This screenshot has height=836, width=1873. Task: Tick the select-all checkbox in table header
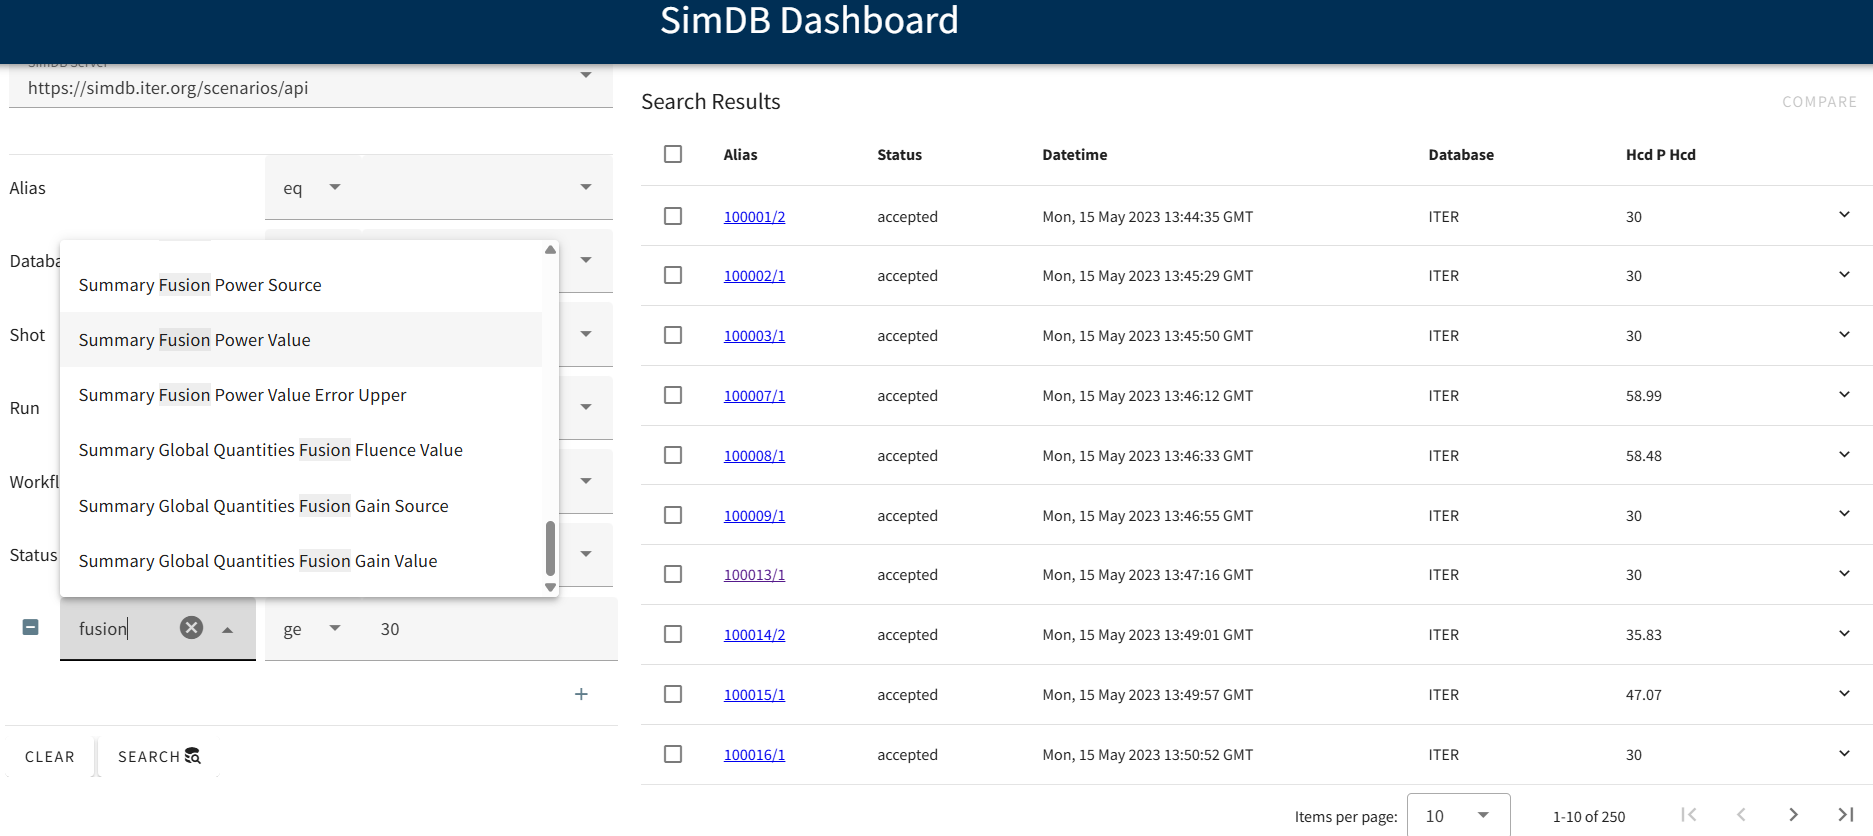coord(673,155)
